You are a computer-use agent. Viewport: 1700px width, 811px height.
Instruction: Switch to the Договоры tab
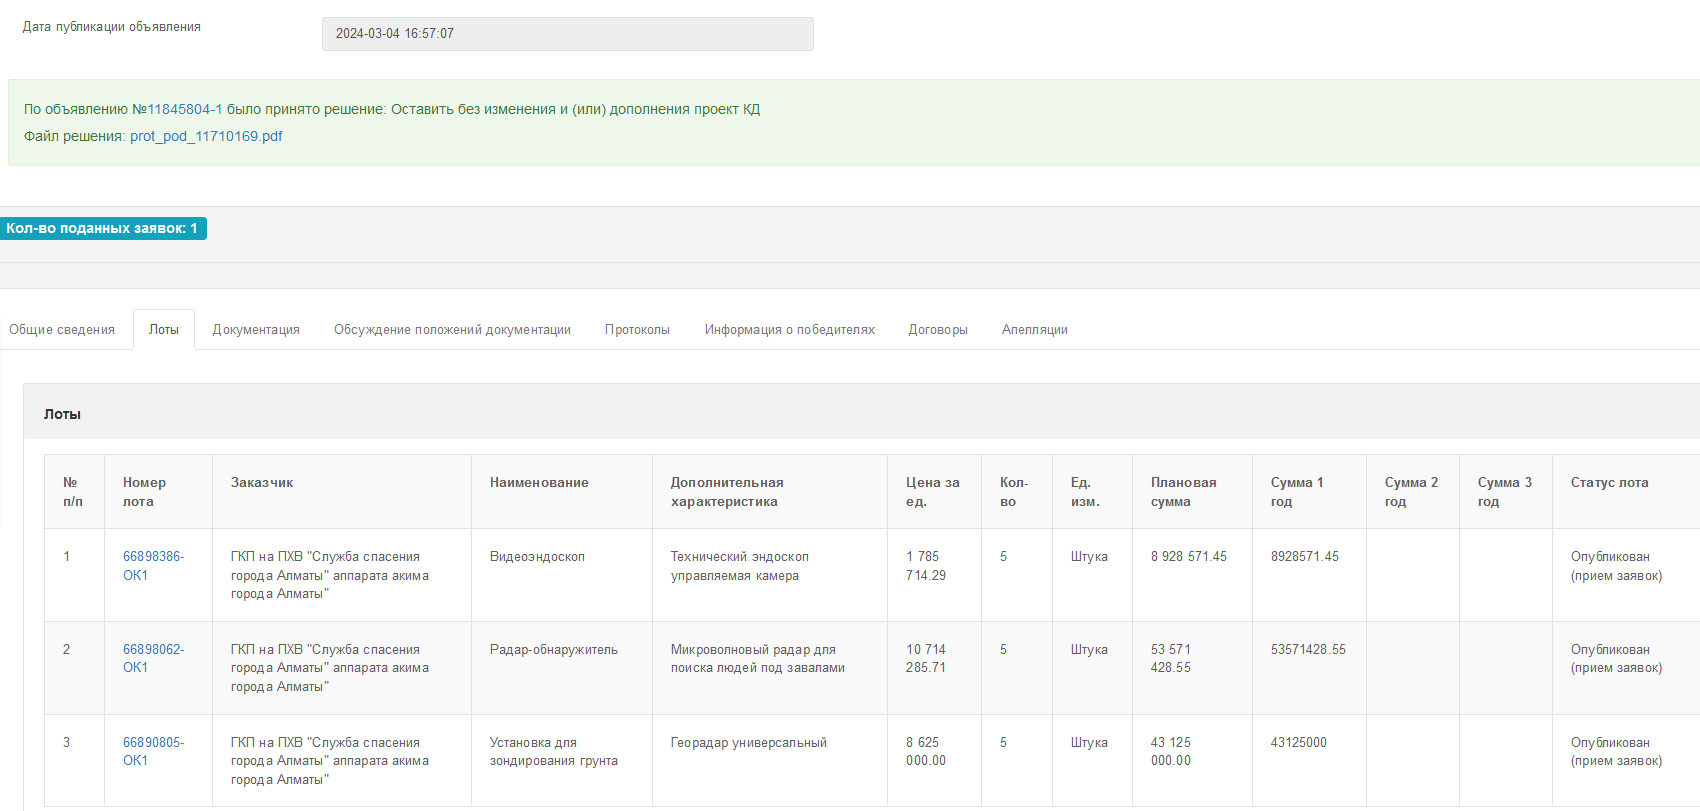(x=938, y=330)
